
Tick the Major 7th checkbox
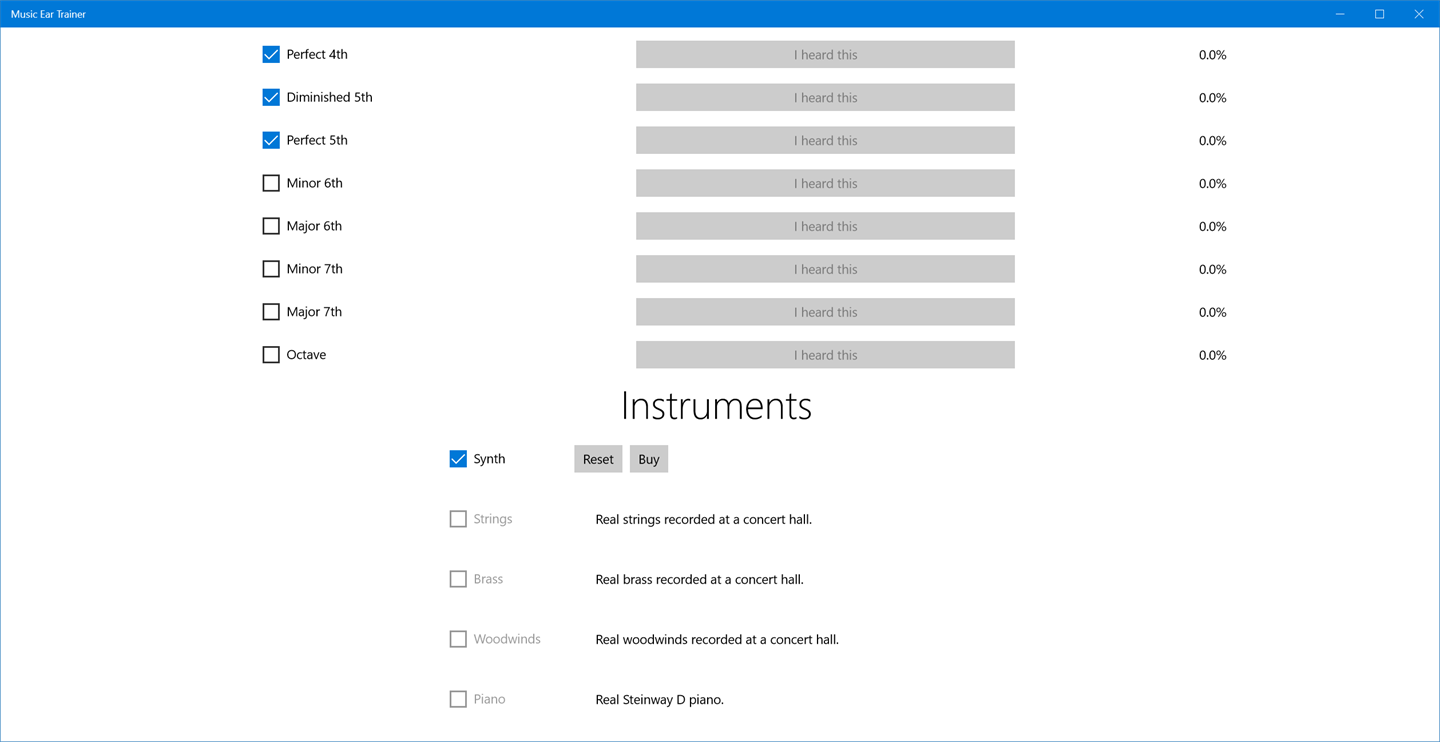tap(271, 312)
